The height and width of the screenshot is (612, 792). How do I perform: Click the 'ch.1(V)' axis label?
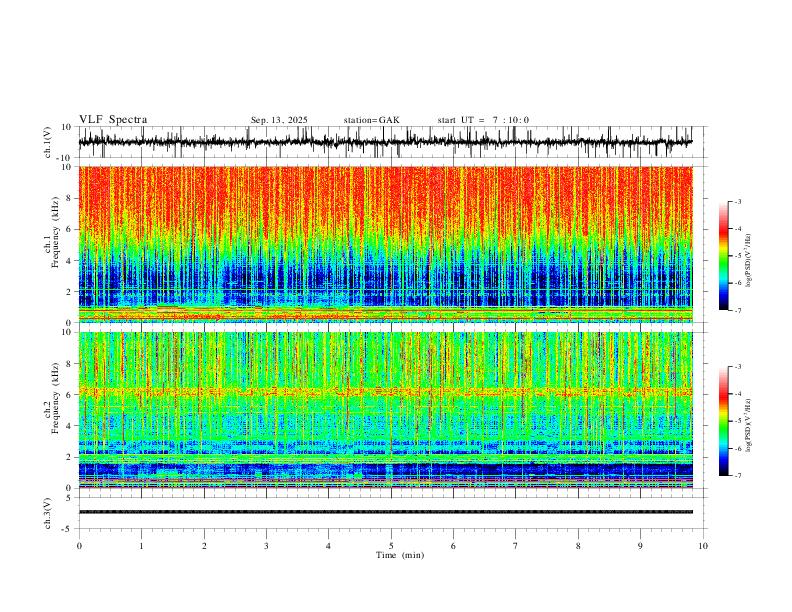(48, 142)
